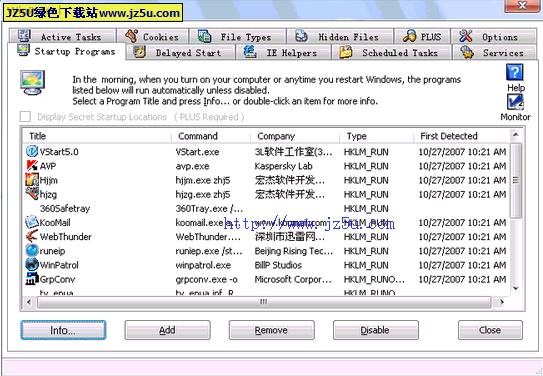543x376 pixels.
Task: Toggle Display Secret Startup Locations checkbox
Action: 25,117
